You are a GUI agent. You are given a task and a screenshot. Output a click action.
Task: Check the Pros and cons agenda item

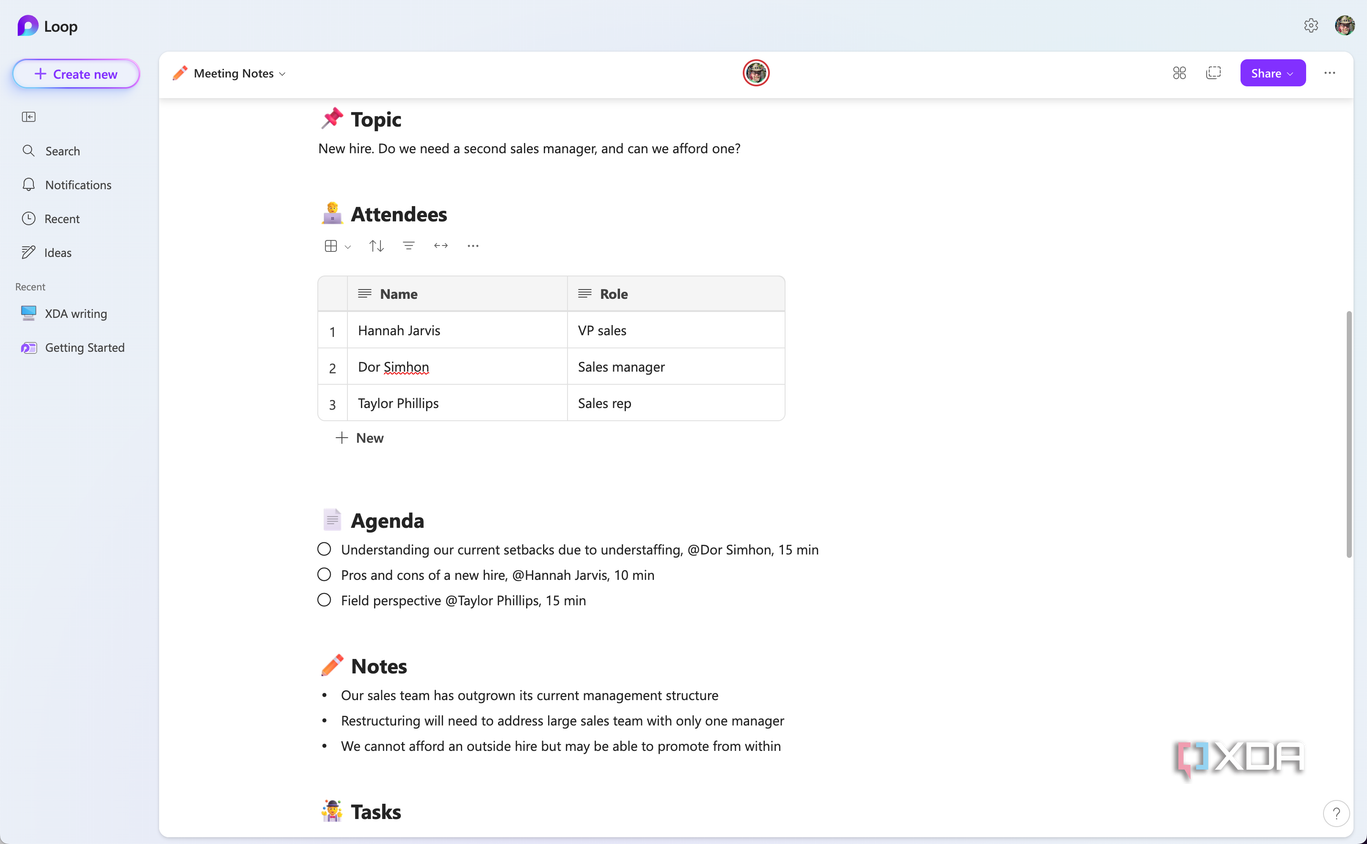pos(324,575)
